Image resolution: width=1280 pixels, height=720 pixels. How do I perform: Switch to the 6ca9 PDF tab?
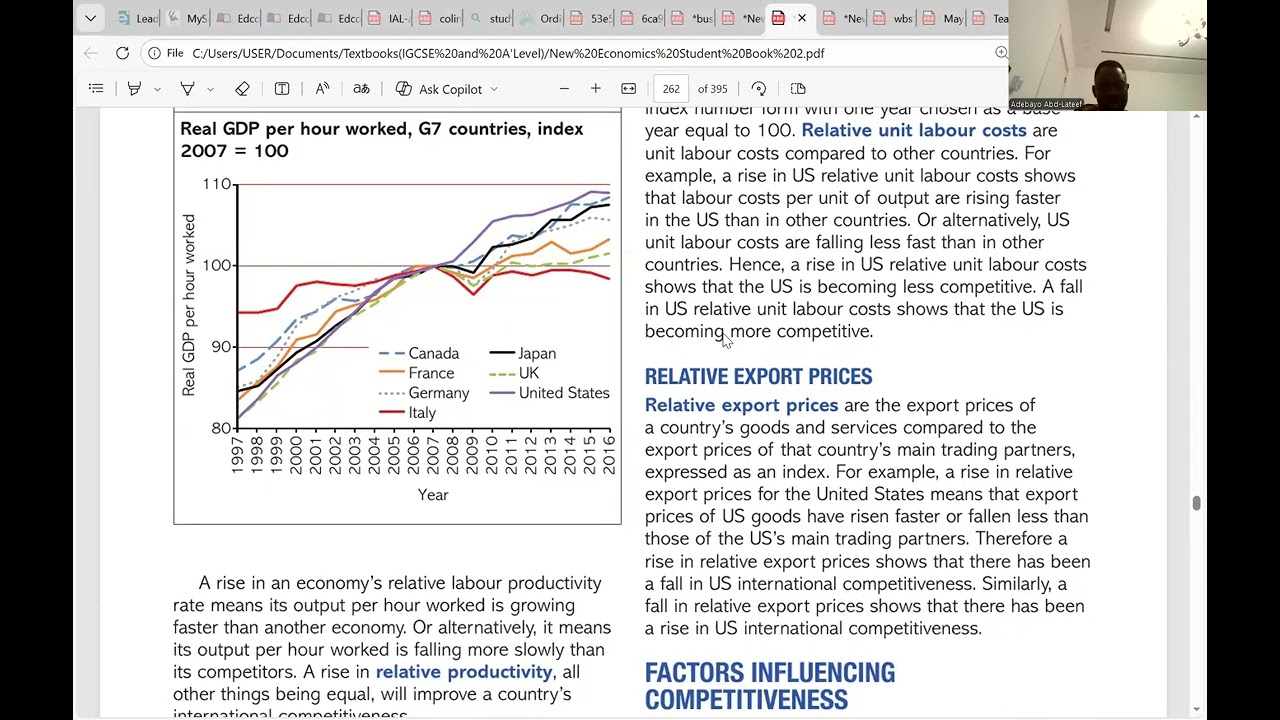[641, 18]
